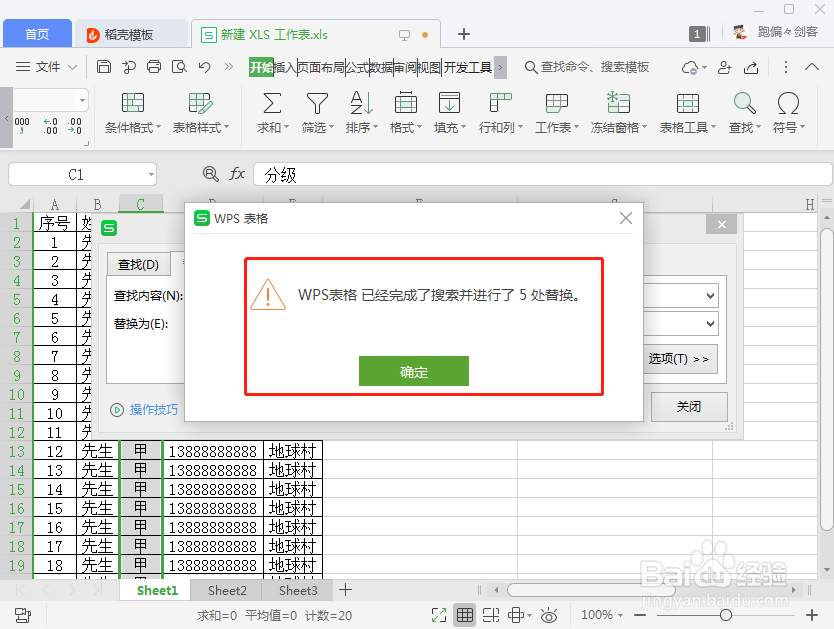This screenshot has width=834, height=629.
Task: Add a new sheet with plus button
Action: click(x=345, y=590)
